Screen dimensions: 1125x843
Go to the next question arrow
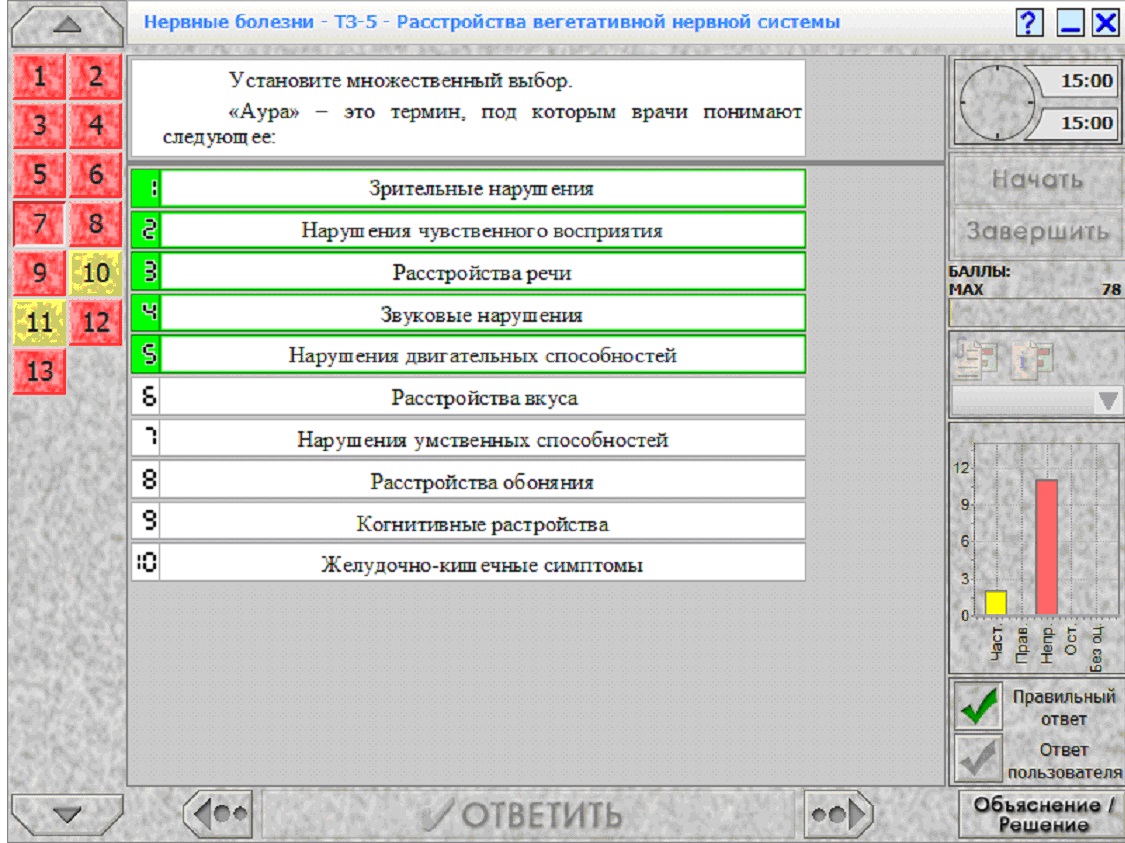[839, 814]
